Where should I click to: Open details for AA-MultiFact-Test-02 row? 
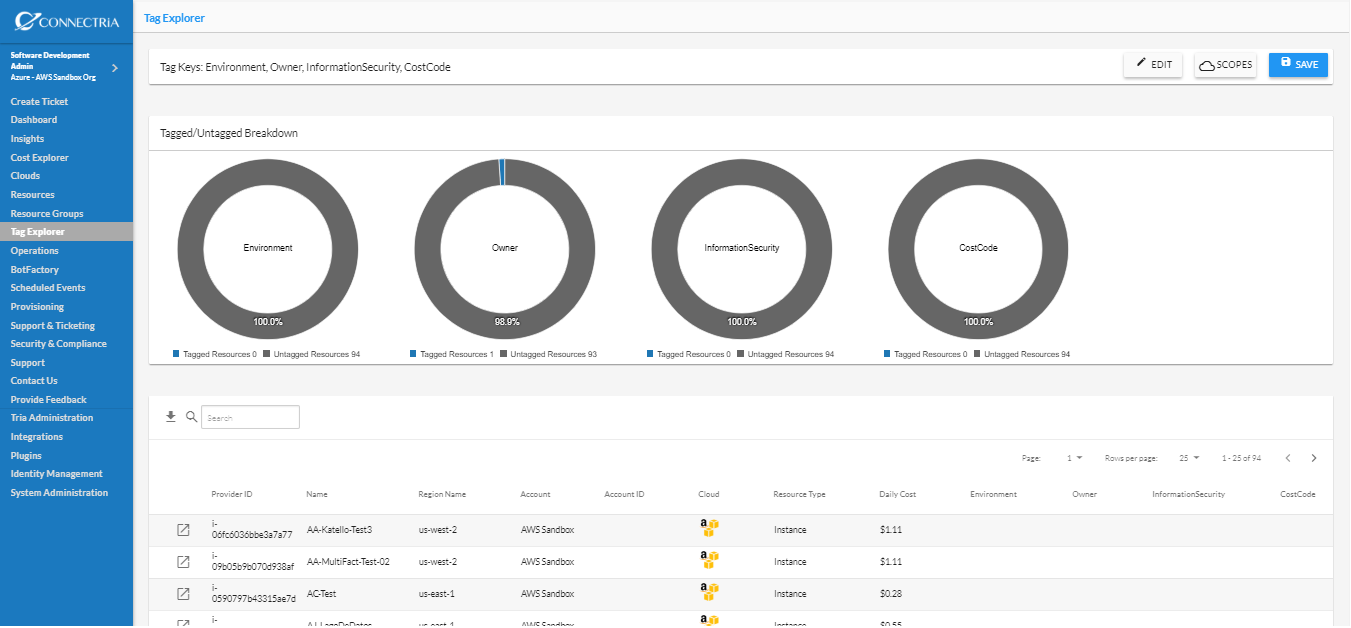point(183,562)
